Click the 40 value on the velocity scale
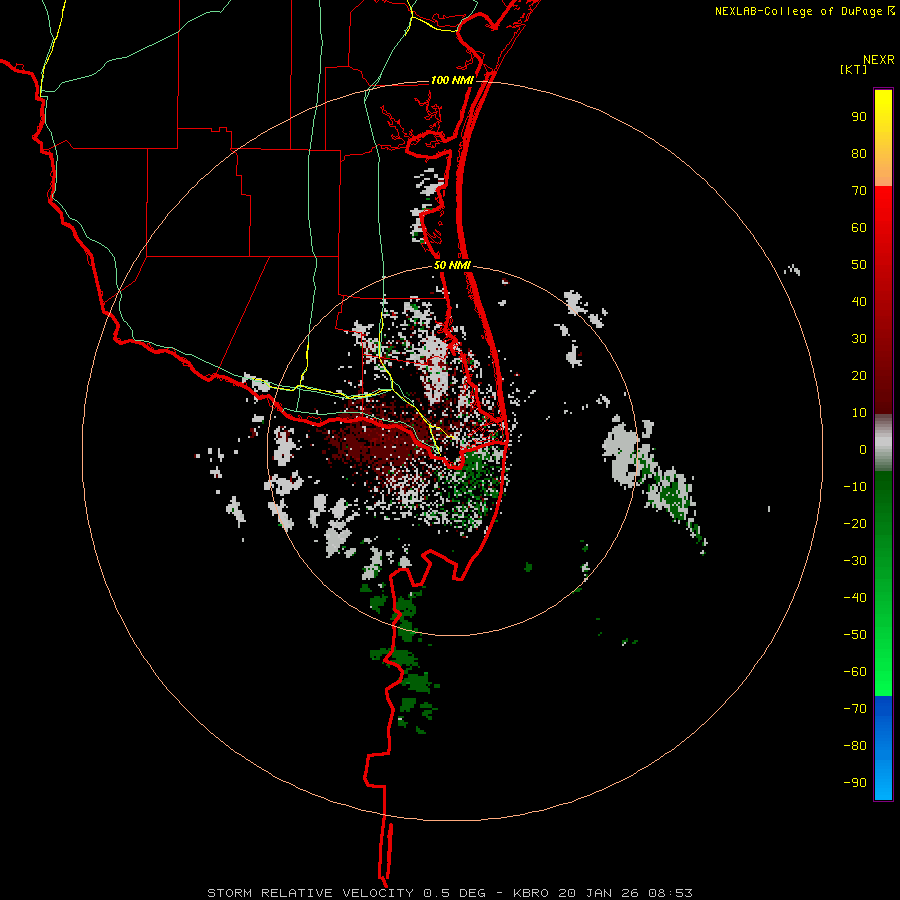Viewport: 900px width, 900px height. (859, 302)
